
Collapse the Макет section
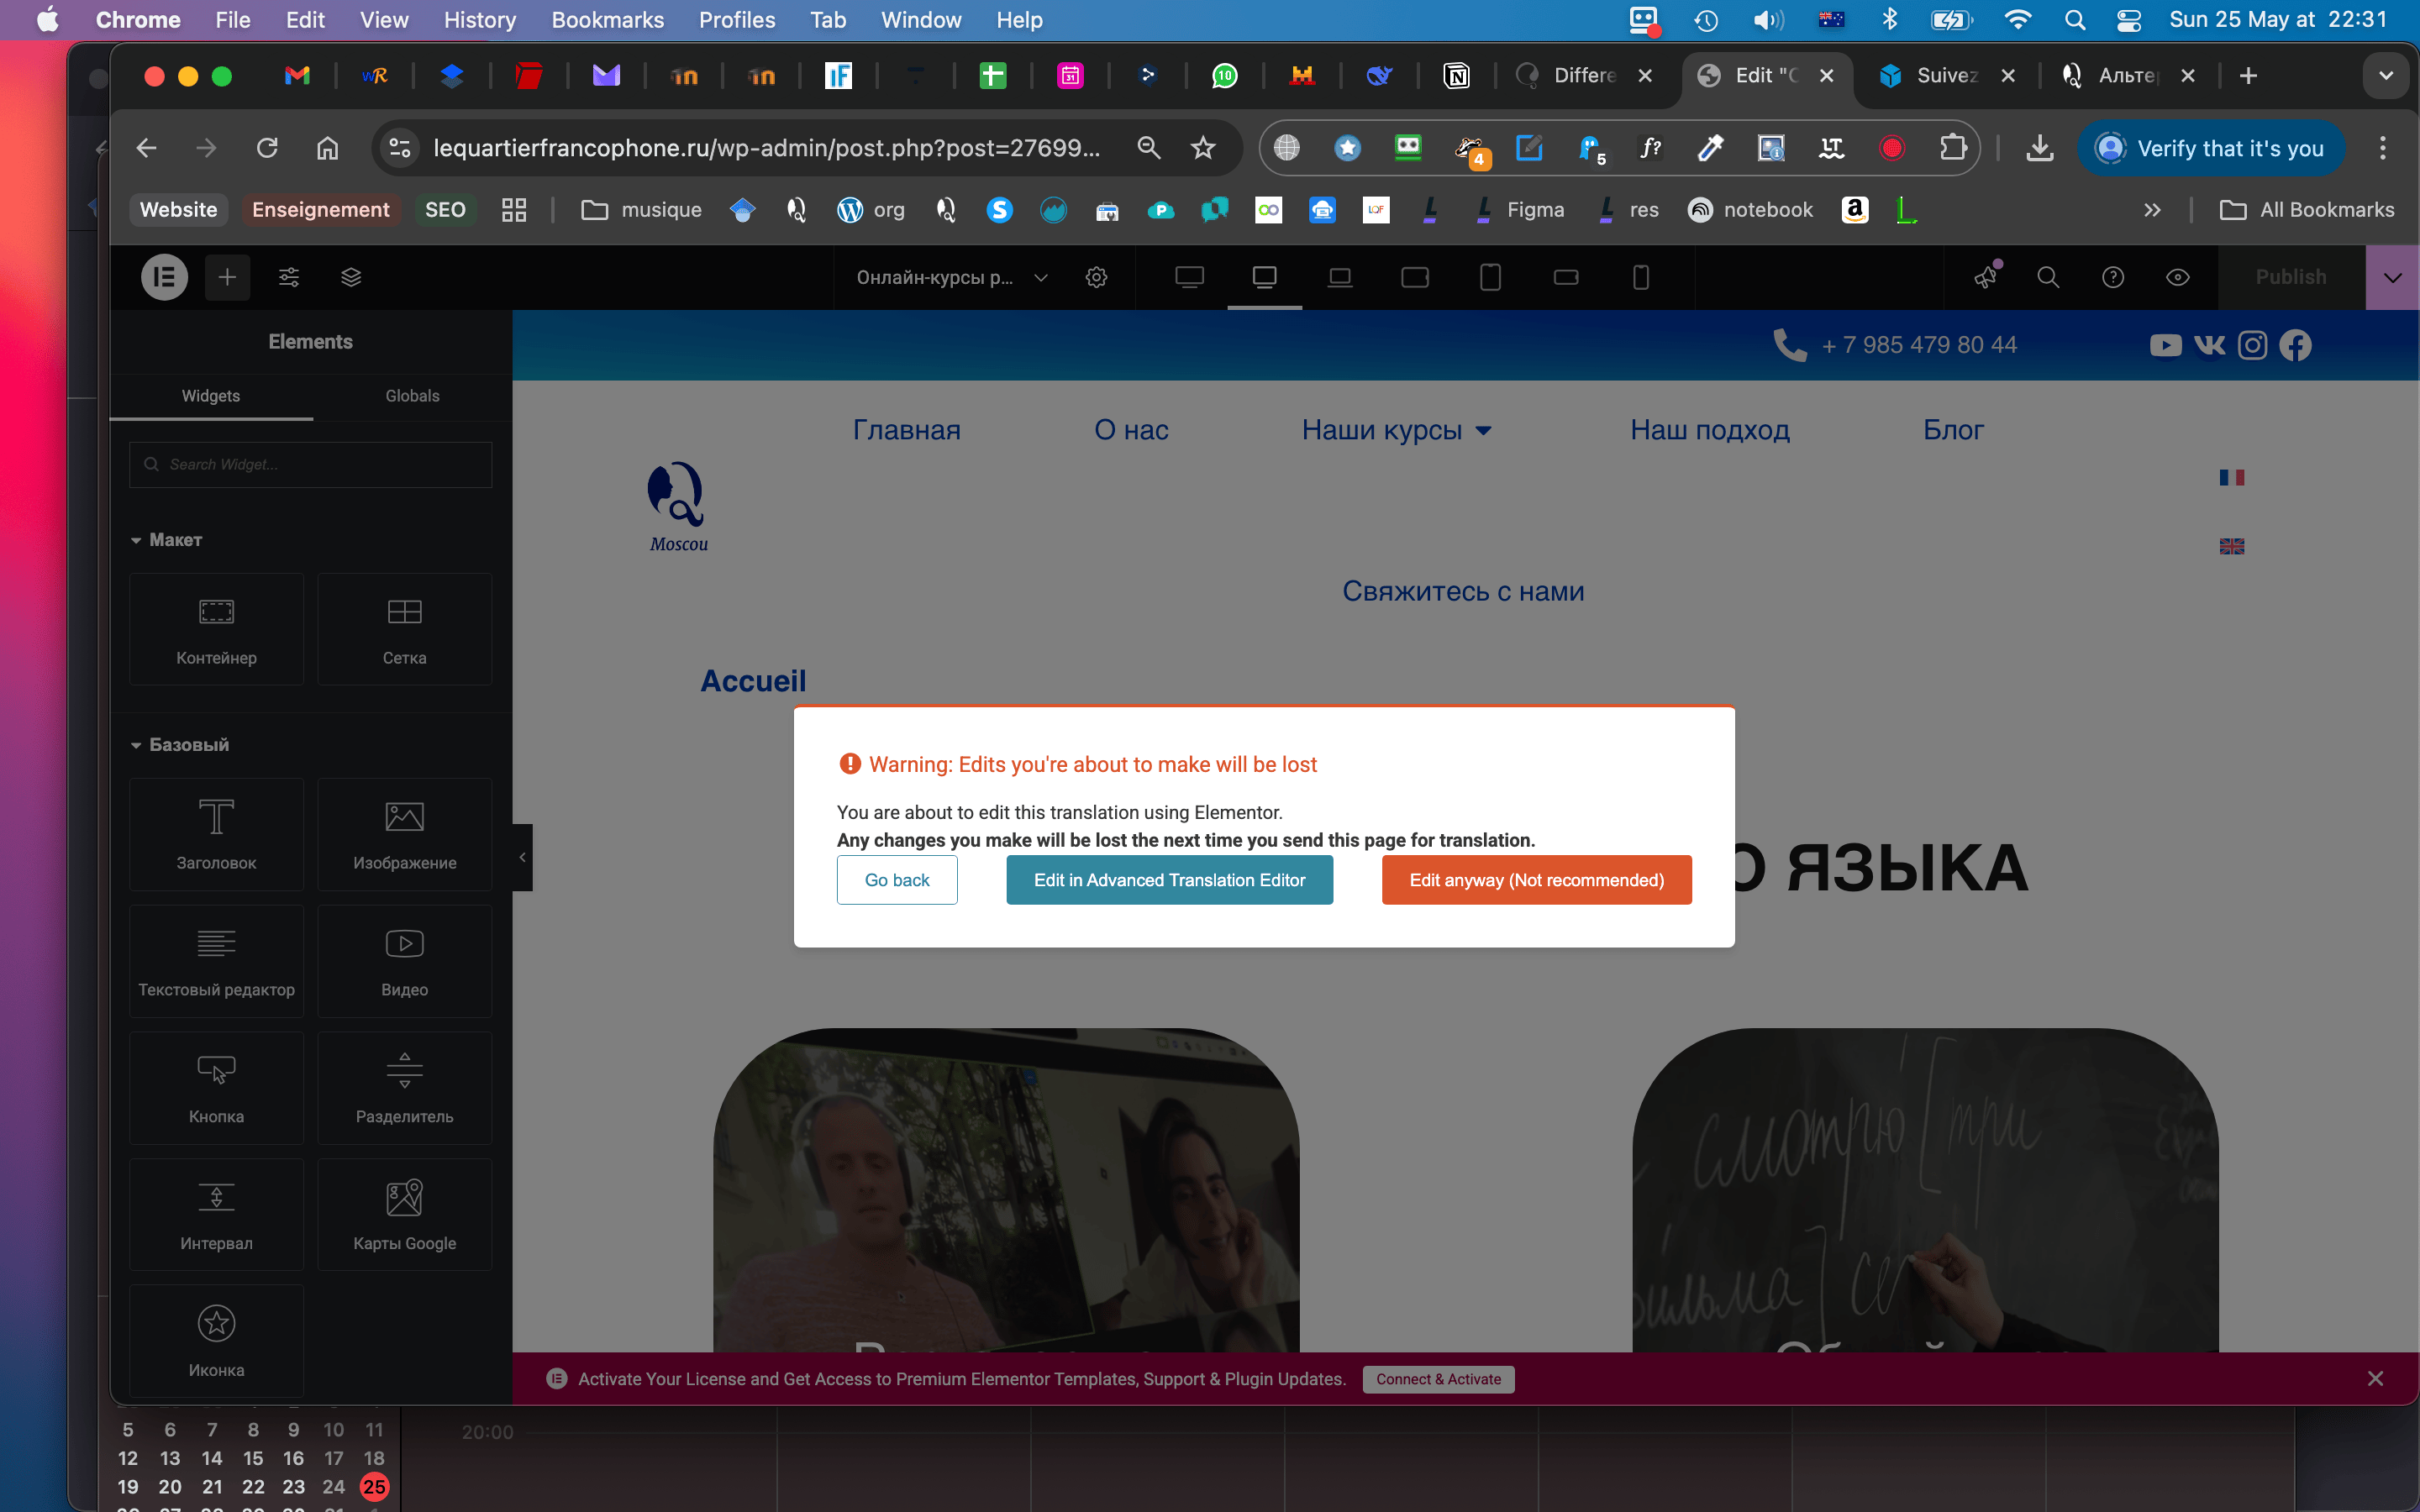166,540
